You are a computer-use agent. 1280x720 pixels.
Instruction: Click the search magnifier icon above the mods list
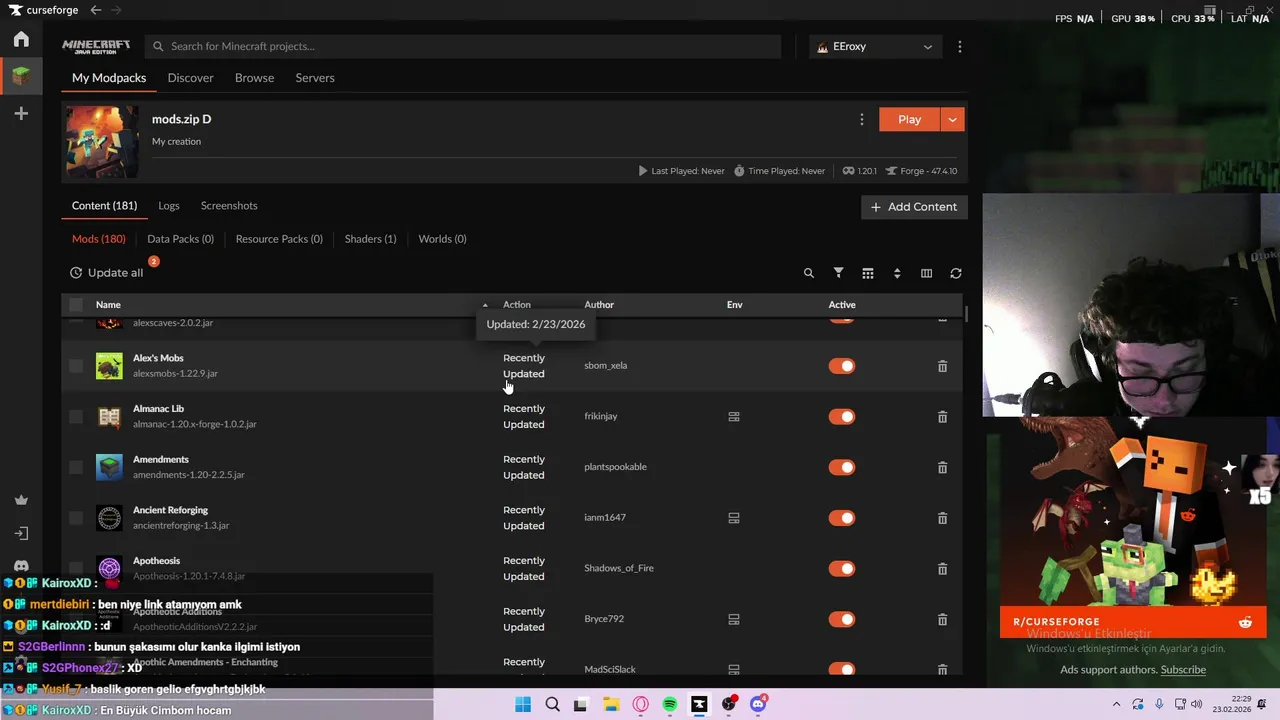pos(809,273)
